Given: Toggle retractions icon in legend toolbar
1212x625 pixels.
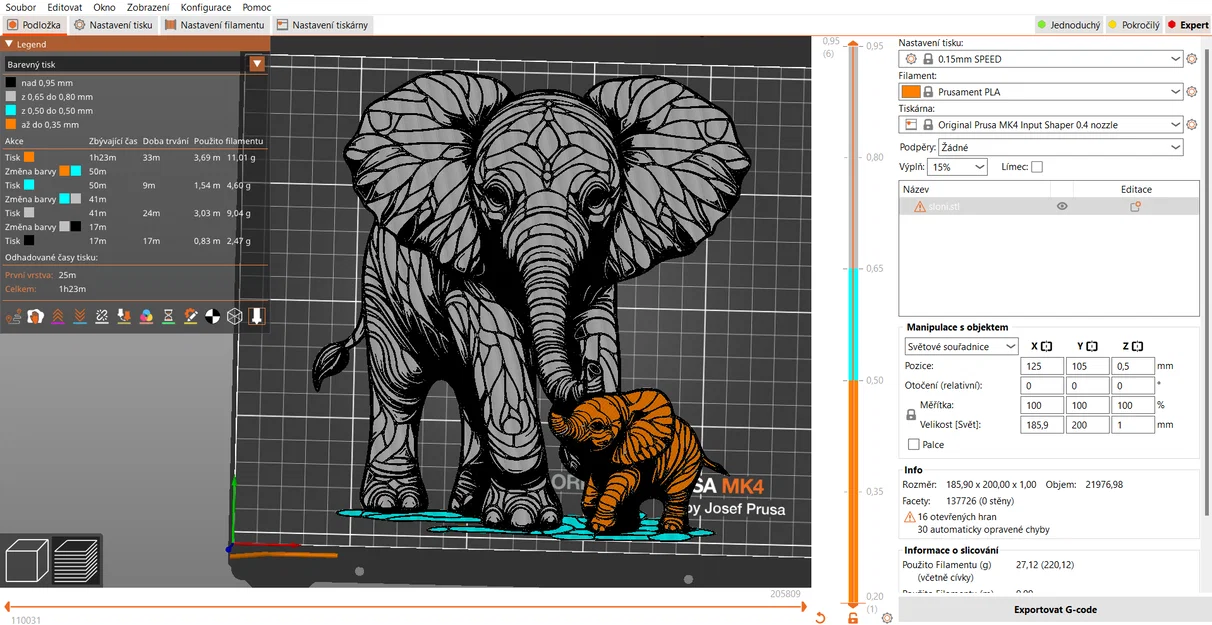Looking at the screenshot, I should tap(57, 316).
